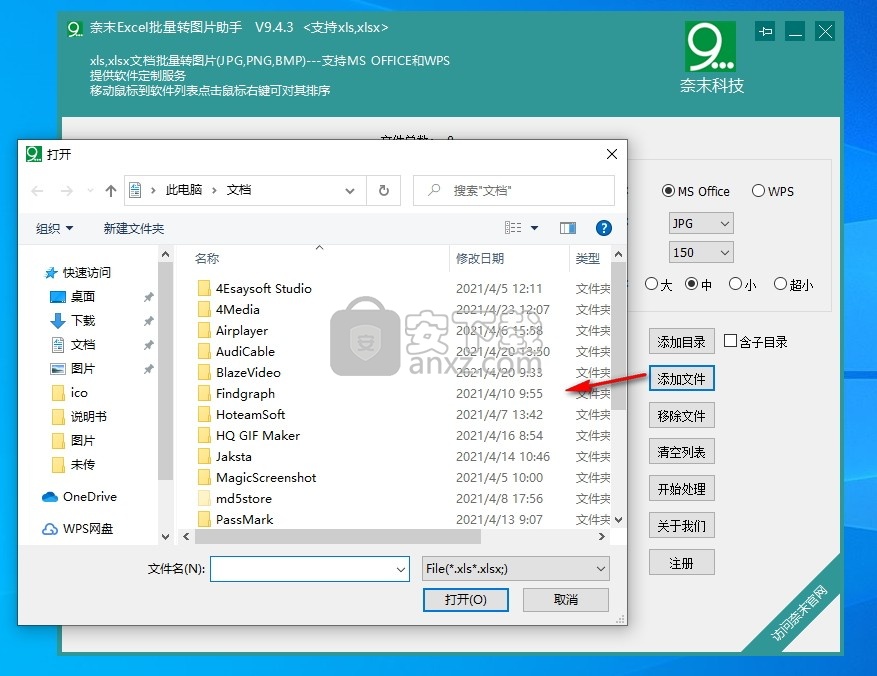Screen dimensions: 877x676
Task: Open the 组织 menu
Action: [x=54, y=228]
